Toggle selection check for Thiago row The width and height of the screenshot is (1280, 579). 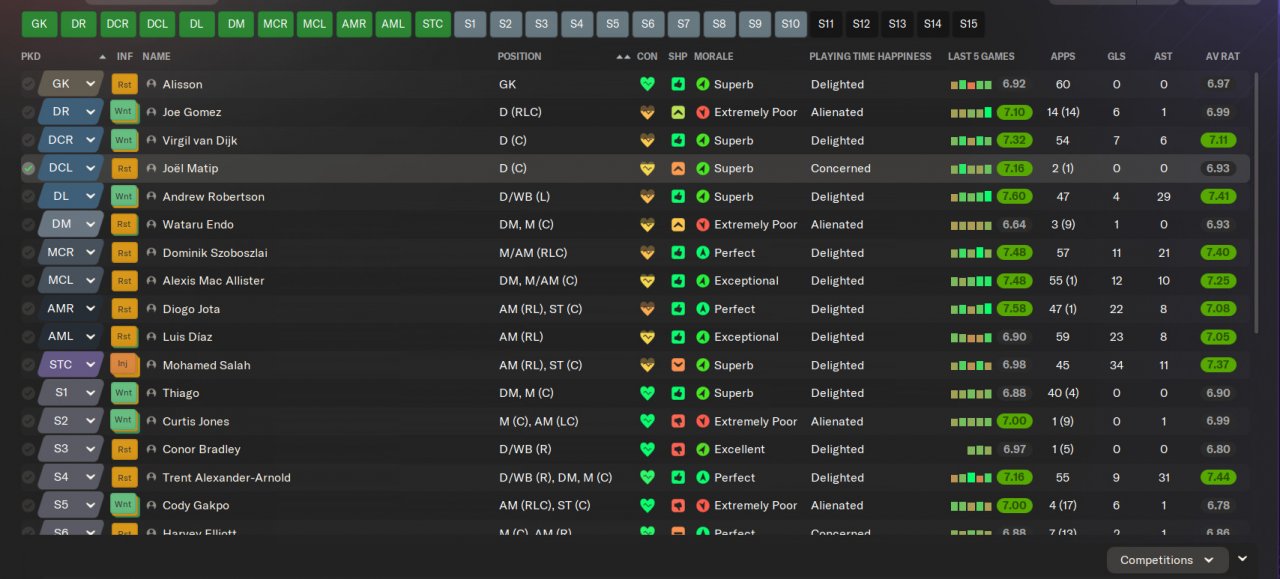click(x=28, y=393)
